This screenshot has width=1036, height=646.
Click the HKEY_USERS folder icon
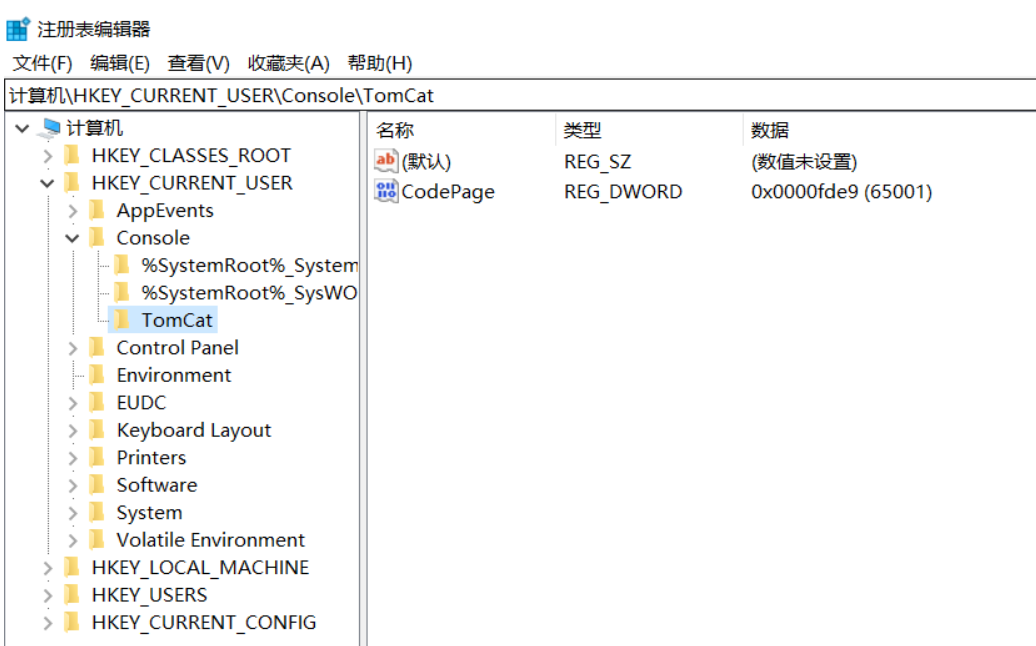72,595
